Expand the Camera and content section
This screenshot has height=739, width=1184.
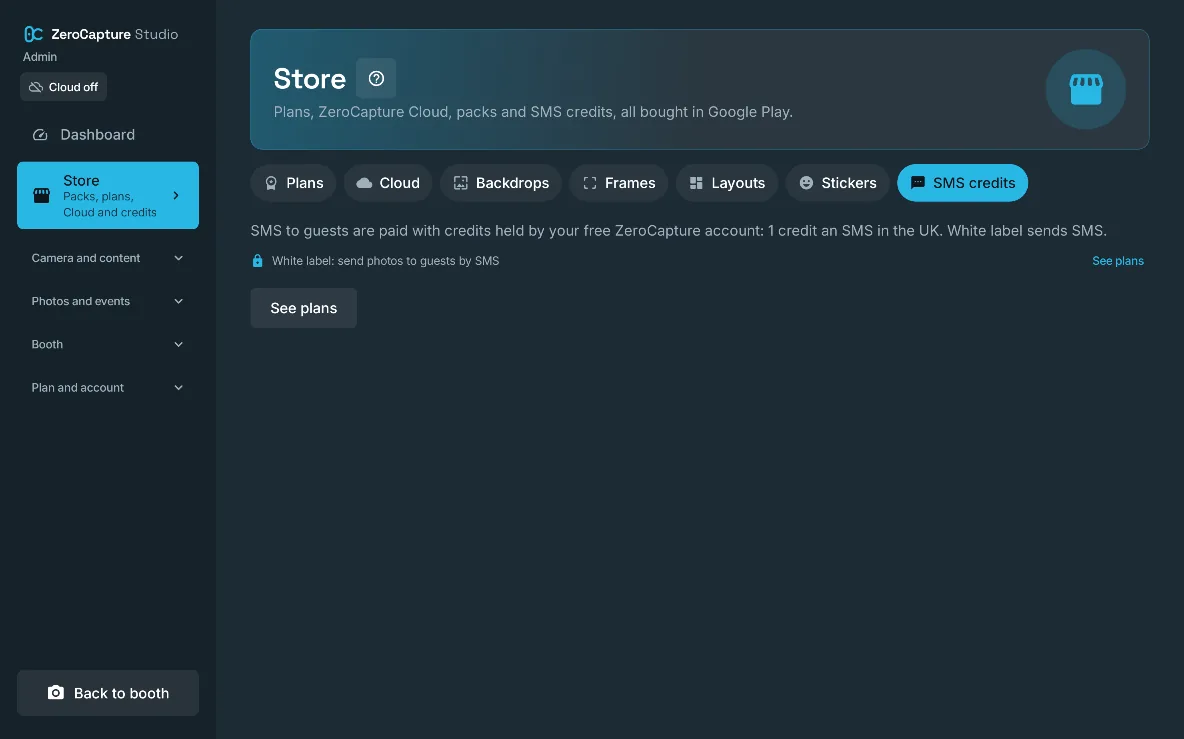[x=108, y=258]
